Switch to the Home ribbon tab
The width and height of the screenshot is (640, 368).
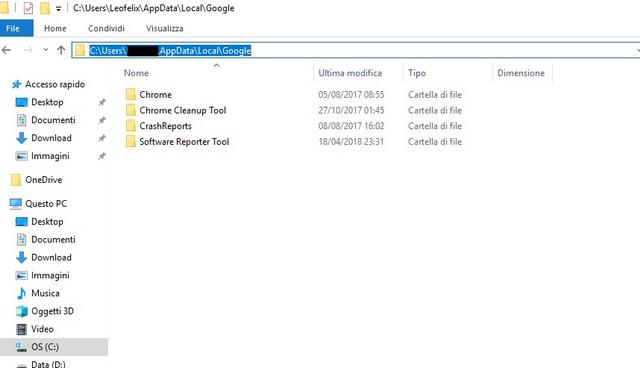click(x=55, y=29)
